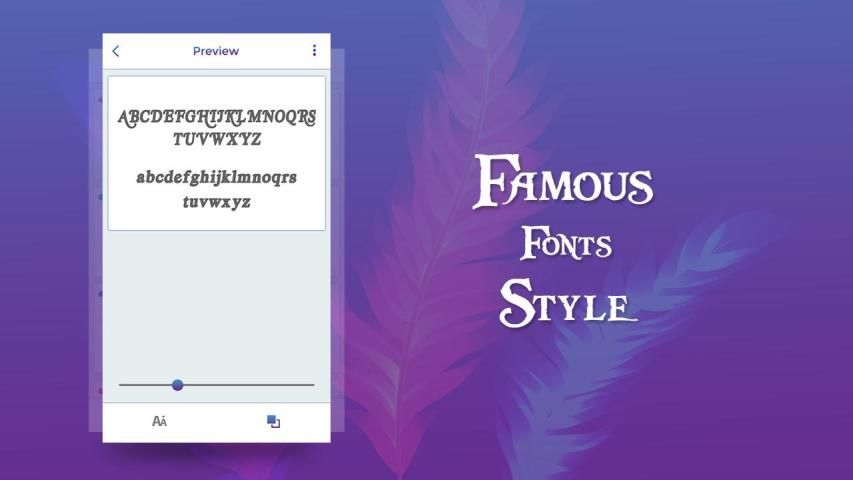The image size is (853, 480).
Task: Click the word Fonts in the banner
Action: click(565, 243)
